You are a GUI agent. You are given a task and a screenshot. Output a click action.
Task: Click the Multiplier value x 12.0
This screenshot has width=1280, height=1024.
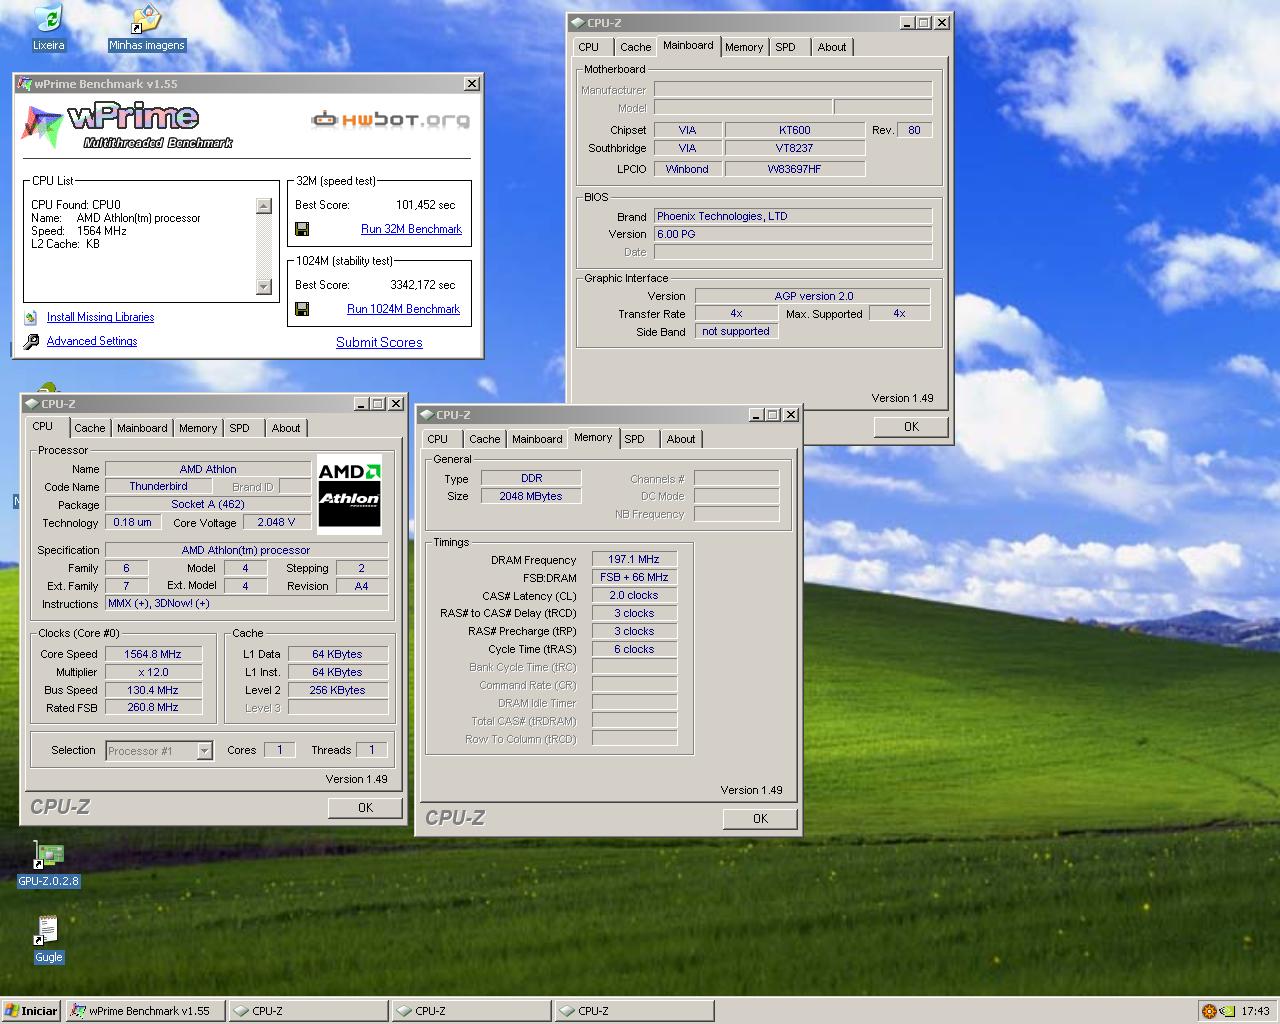(153, 672)
